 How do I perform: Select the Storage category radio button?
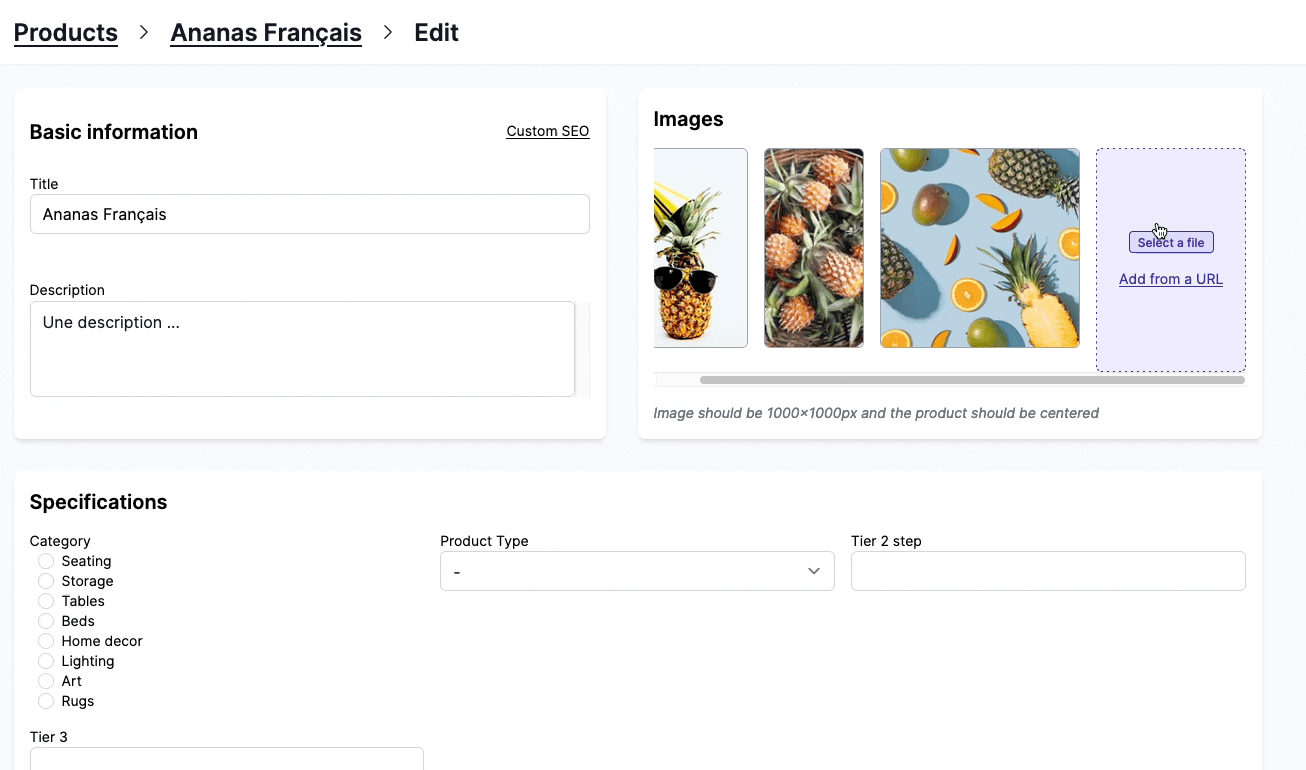(45, 581)
